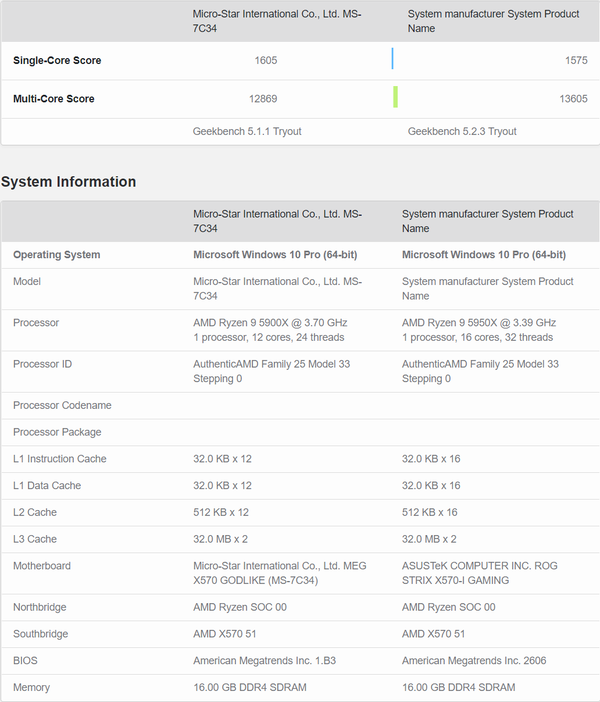Click the L3 Cache row label
Screen dimensions: 600x702
pos(35,539)
